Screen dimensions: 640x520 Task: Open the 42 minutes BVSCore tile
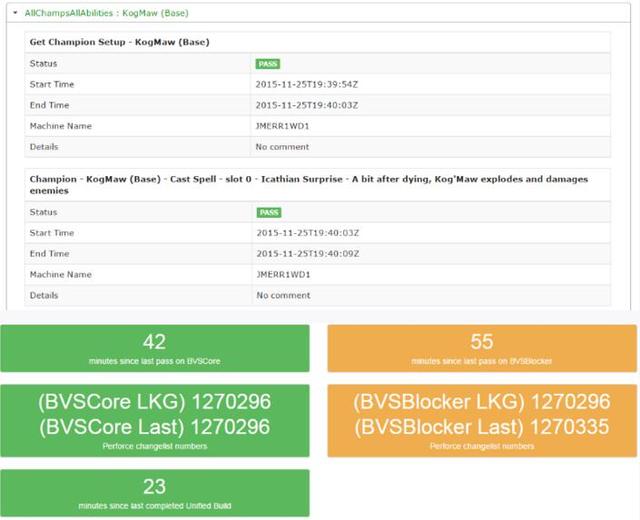click(x=155, y=349)
